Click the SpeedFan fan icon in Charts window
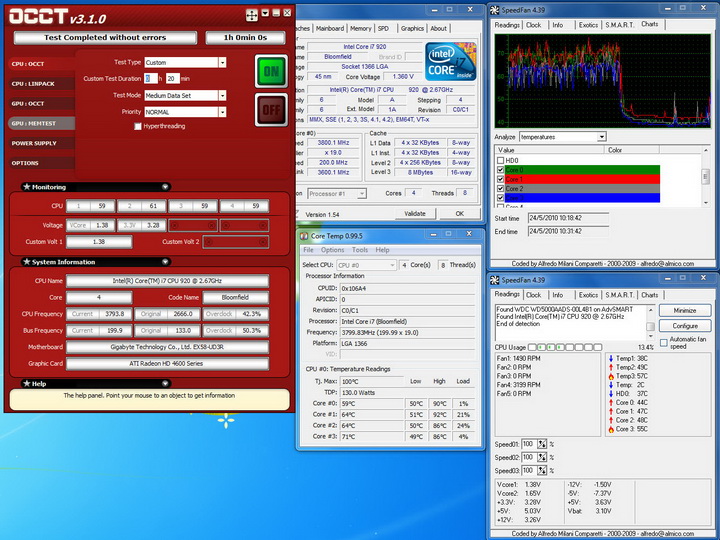Image resolution: width=720 pixels, height=540 pixels. tap(496, 9)
